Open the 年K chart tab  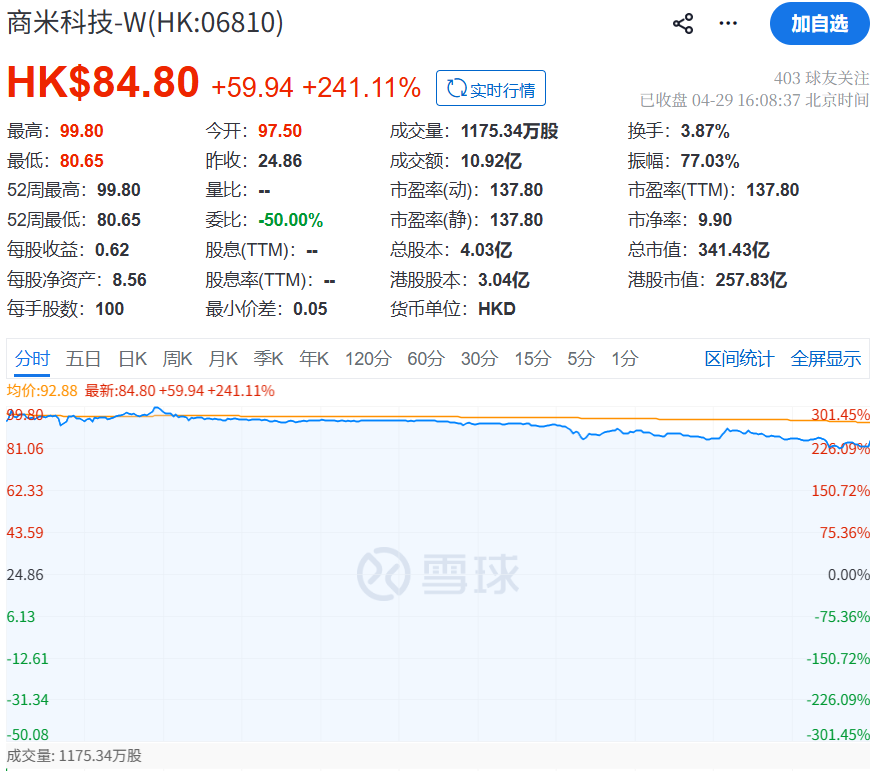314,359
